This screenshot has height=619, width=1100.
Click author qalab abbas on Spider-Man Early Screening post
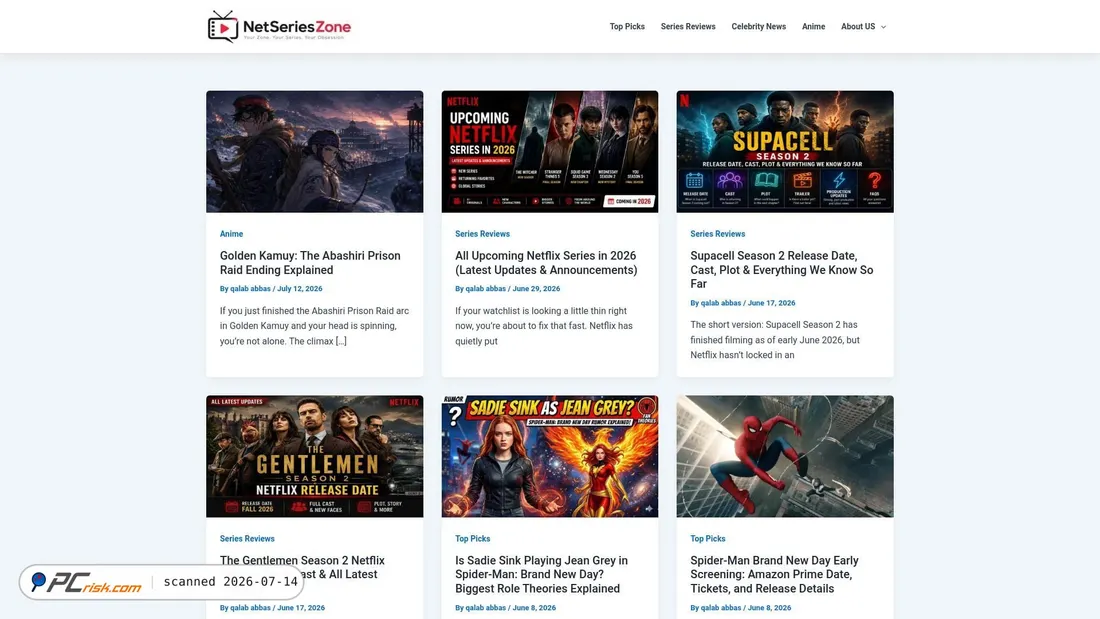point(720,608)
